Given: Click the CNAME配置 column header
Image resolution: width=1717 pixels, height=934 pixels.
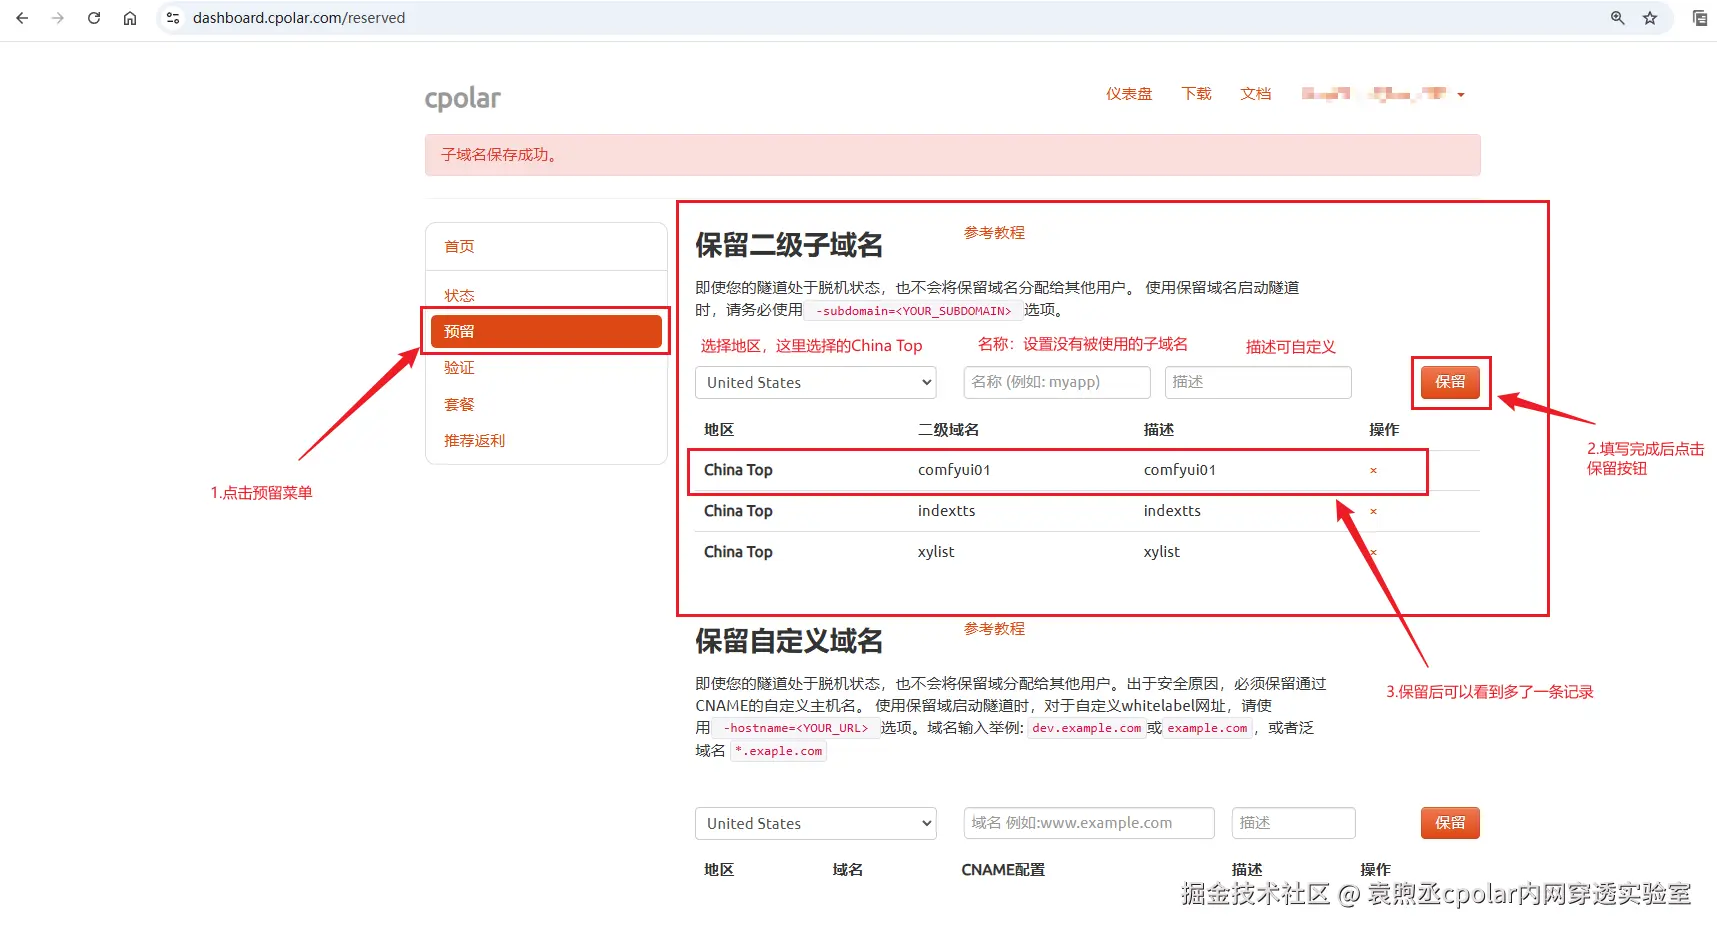Looking at the screenshot, I should pos(1003,870).
